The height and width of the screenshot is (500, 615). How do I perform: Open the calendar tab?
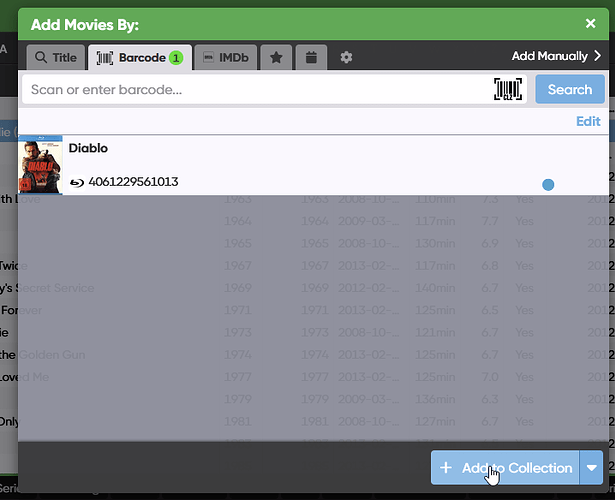(311, 58)
